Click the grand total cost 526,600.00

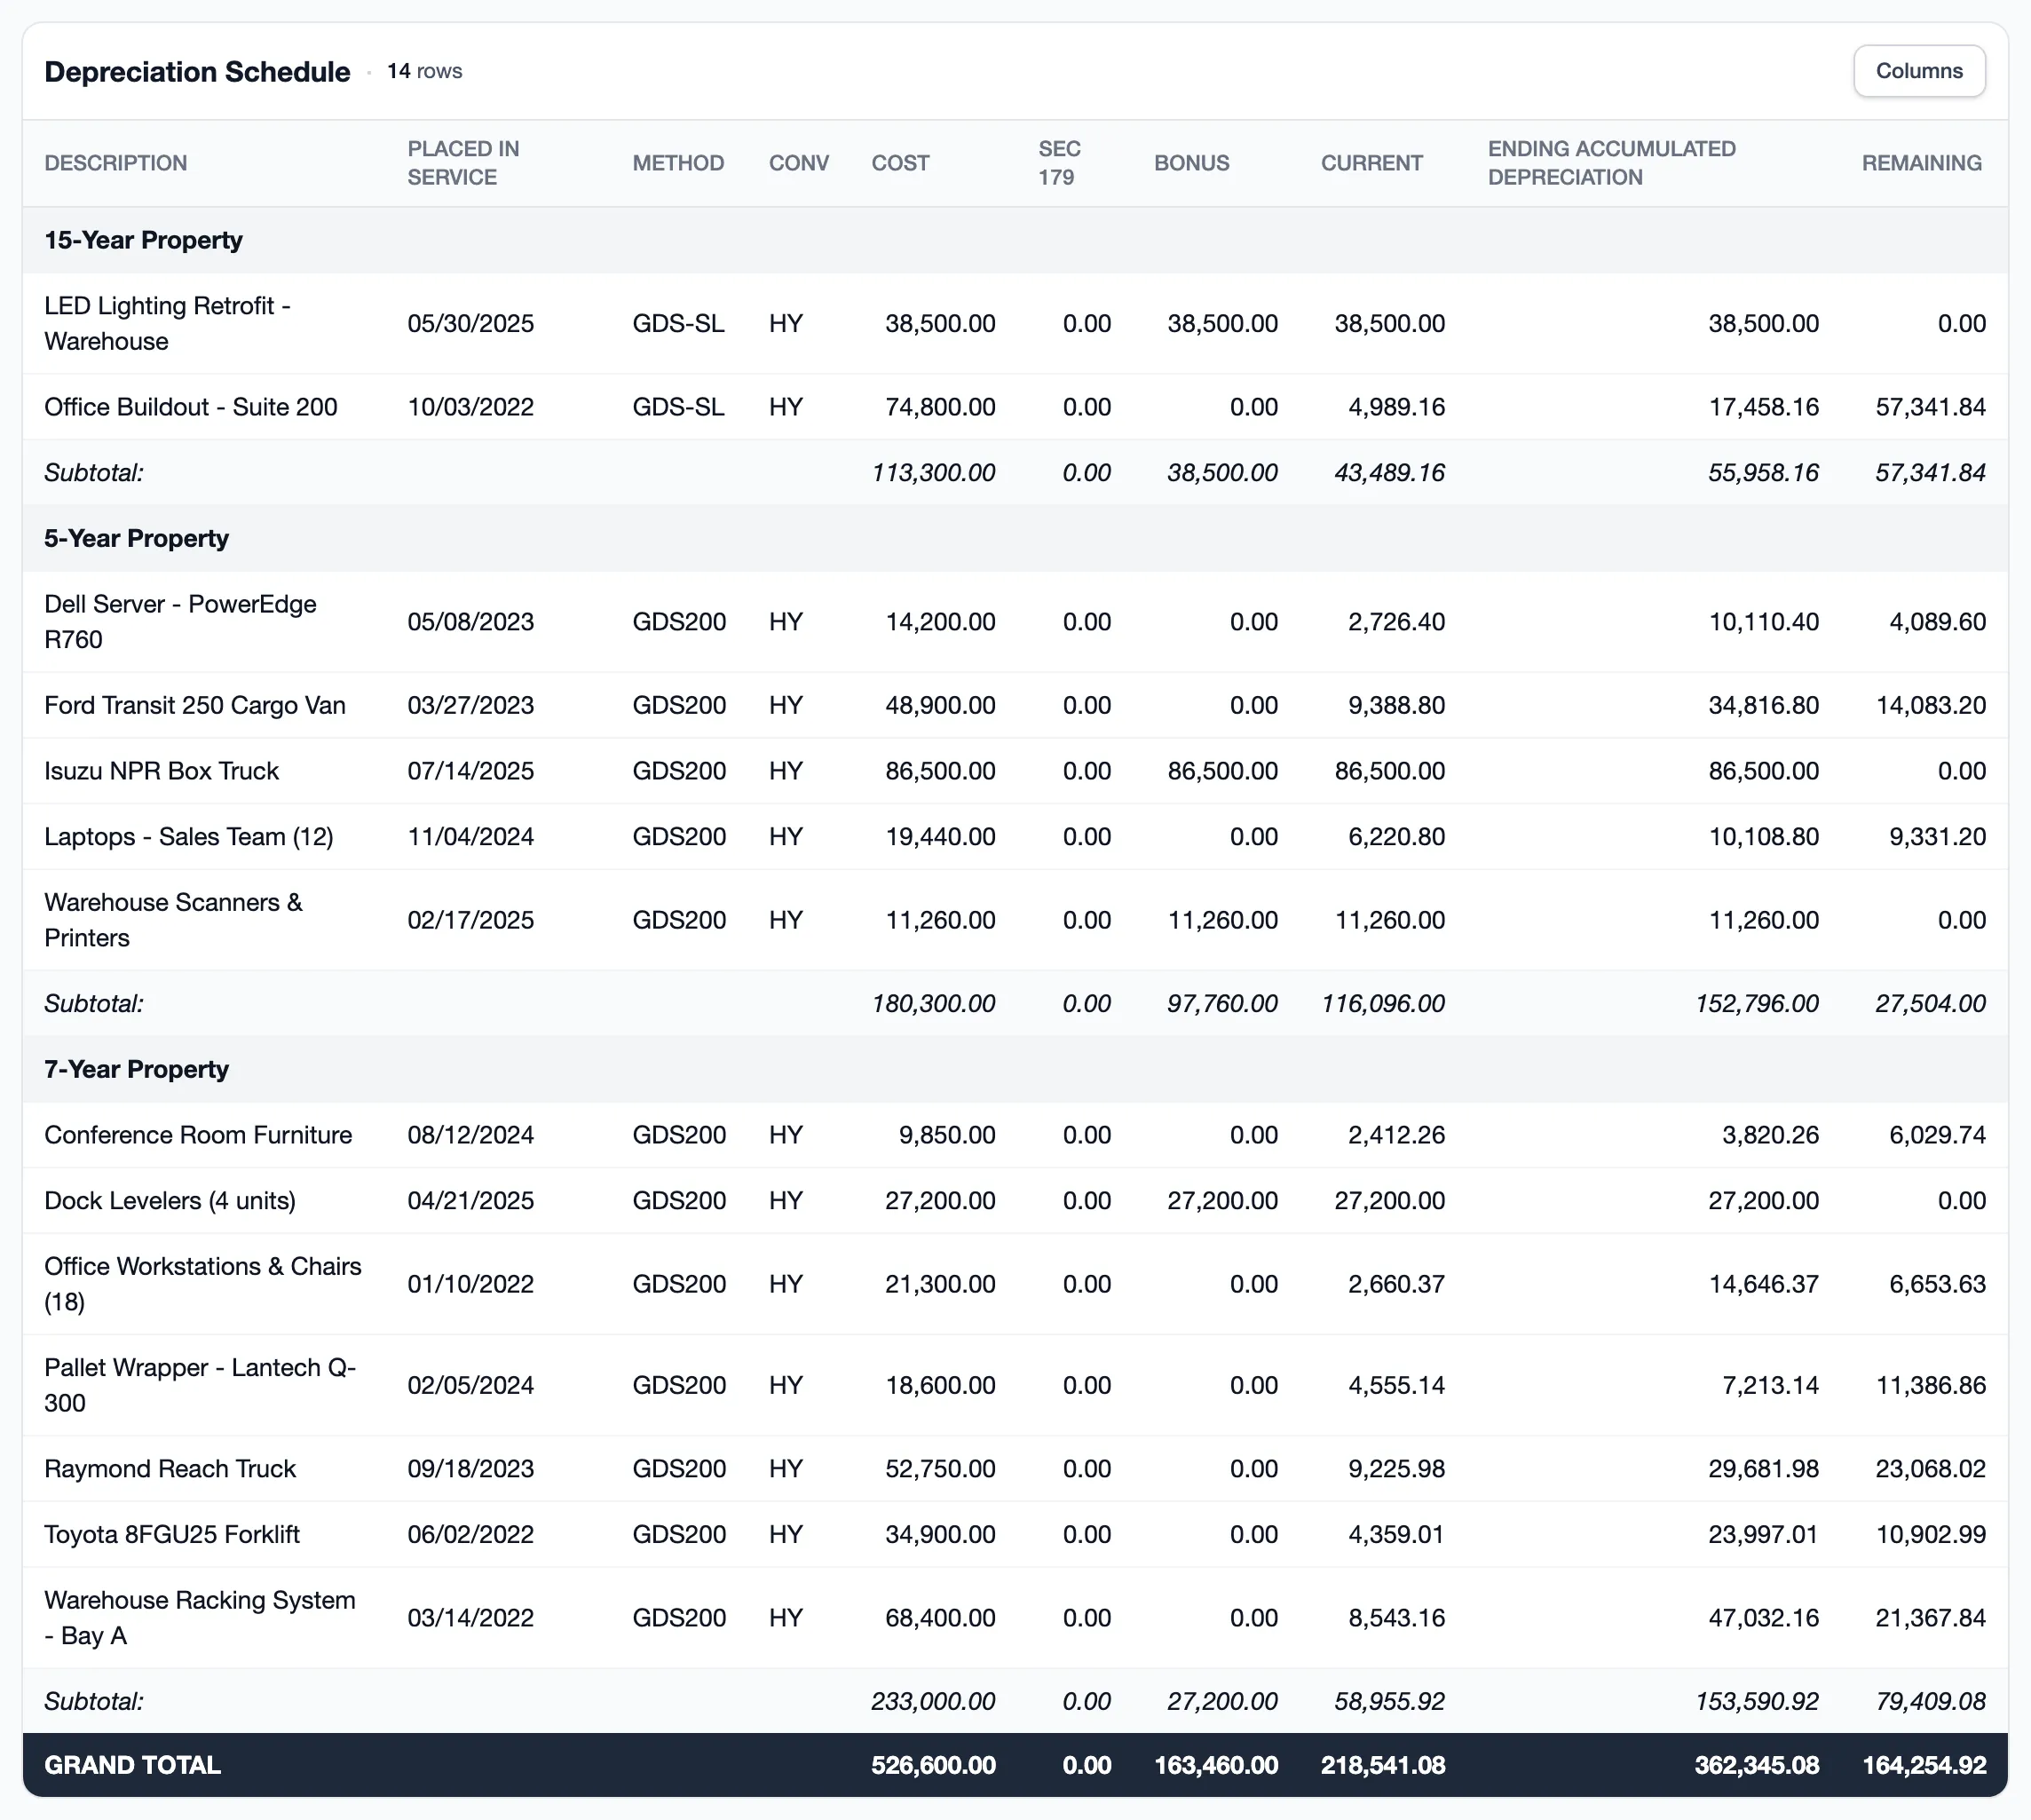pyautogui.click(x=933, y=1765)
